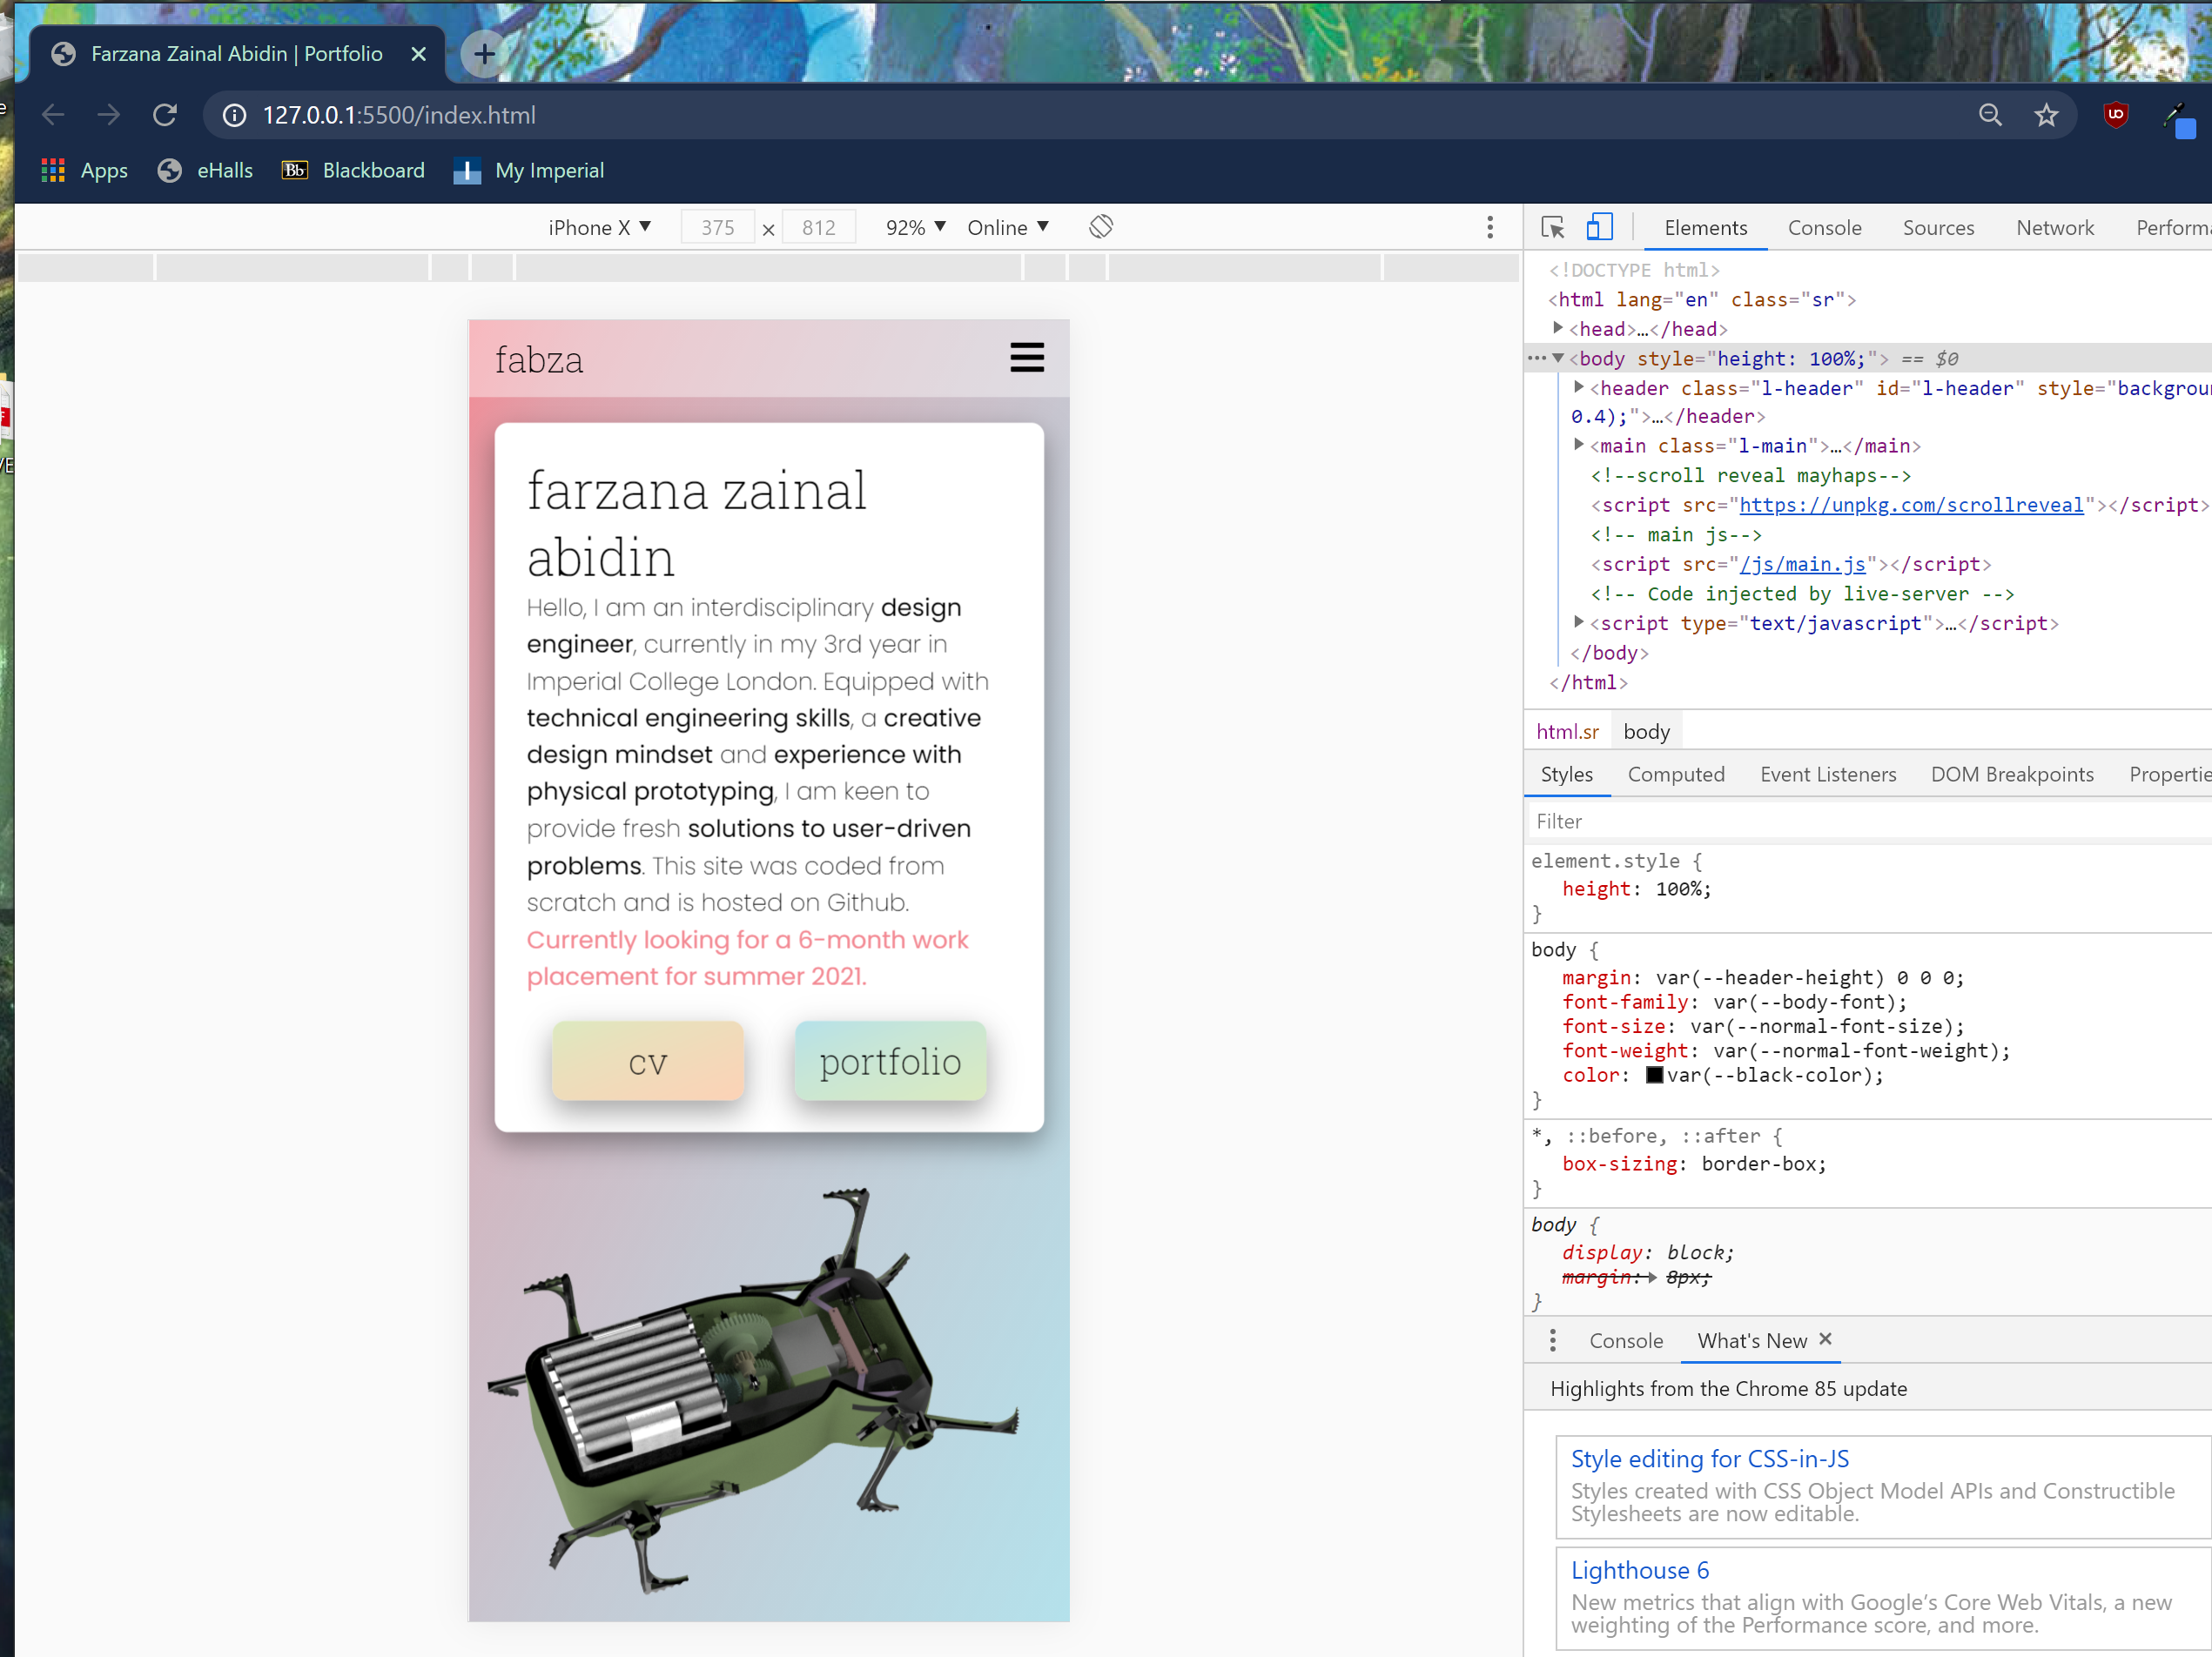Viewport: 2212px width, 1657px height.
Task: Click the rotate device orientation icon
Action: click(1100, 227)
